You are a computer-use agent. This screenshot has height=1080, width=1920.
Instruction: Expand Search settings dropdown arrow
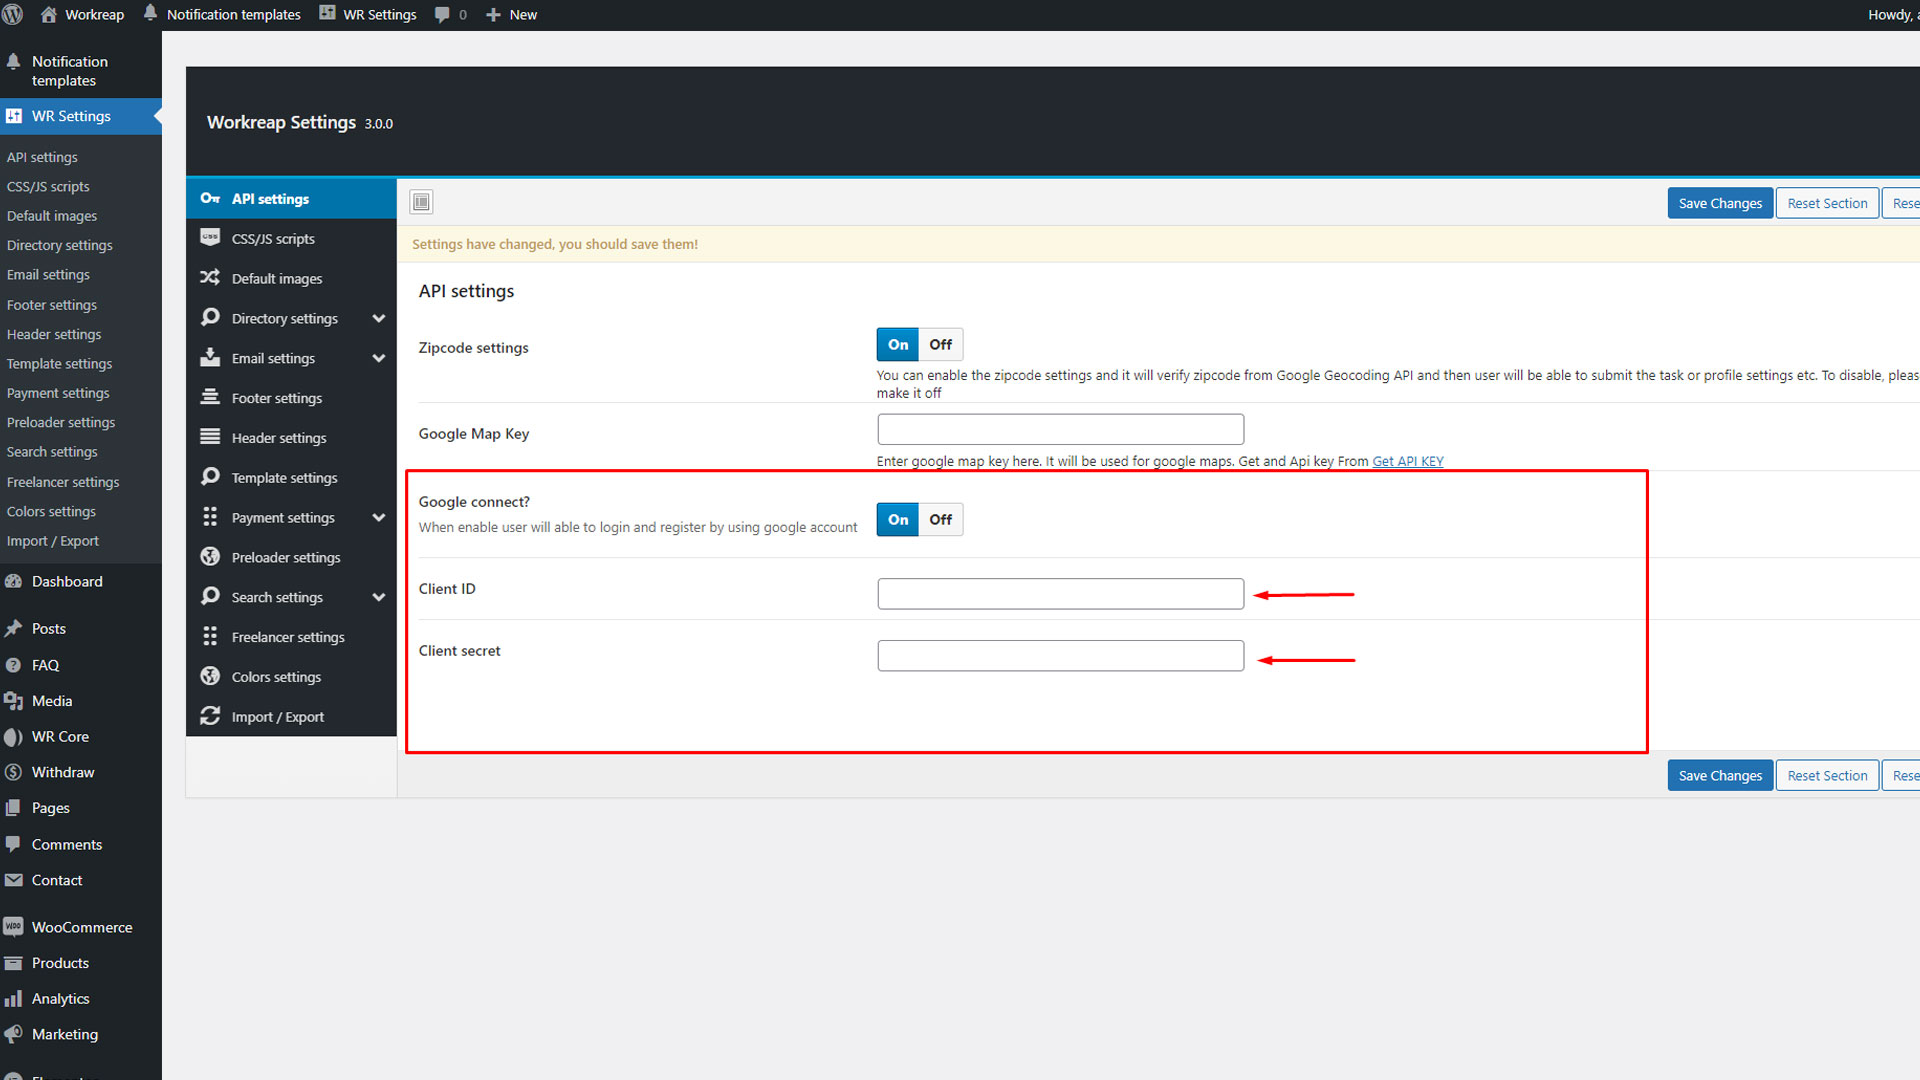378,597
